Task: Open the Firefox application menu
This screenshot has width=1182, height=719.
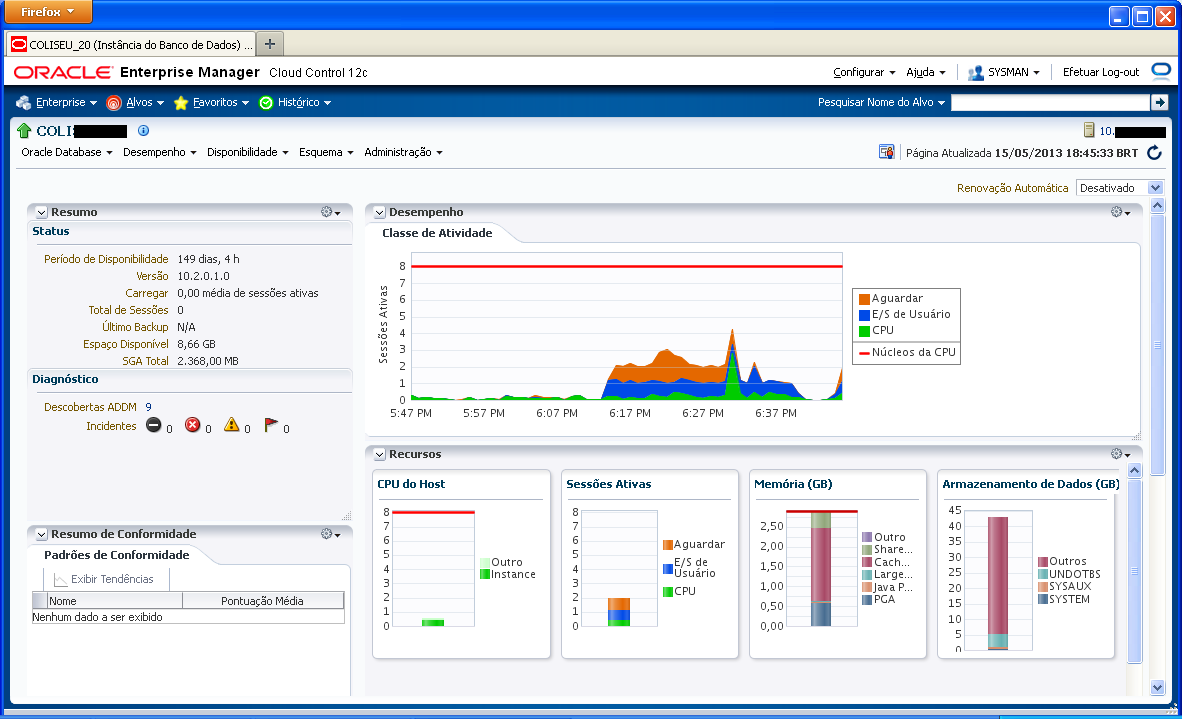Action: 48,11
